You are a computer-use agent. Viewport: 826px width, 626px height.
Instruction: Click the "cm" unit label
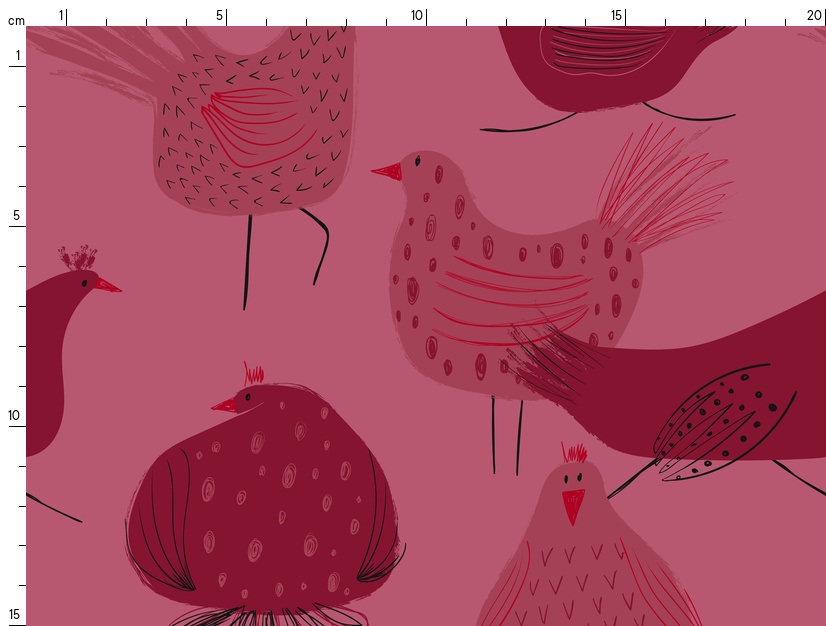click(x=16, y=20)
